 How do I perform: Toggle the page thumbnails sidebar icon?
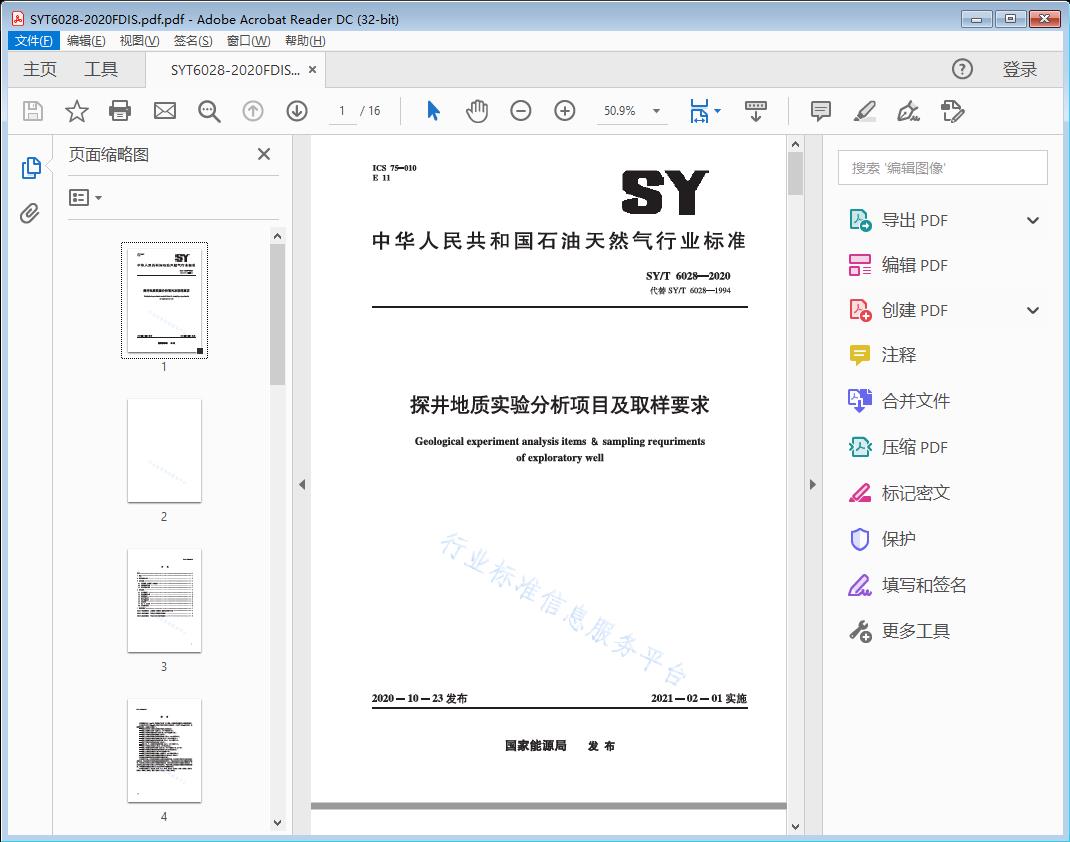pyautogui.click(x=30, y=168)
